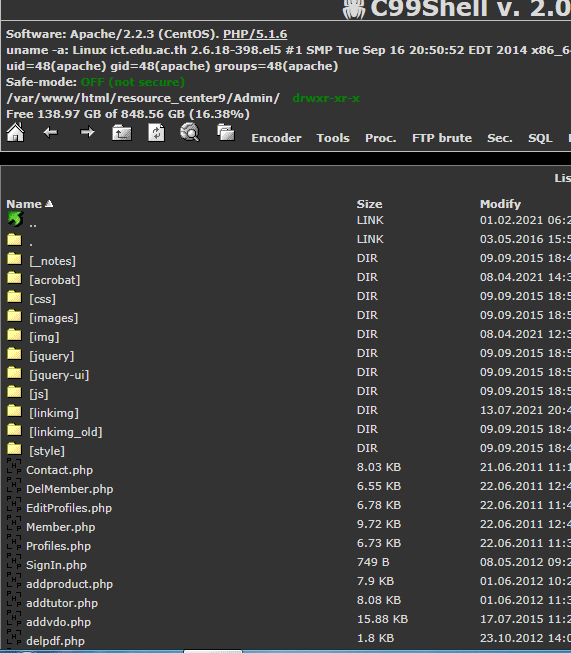Click the folder icon beside [linkimg_old]
Screen dimensions: 571x653
point(14,430)
